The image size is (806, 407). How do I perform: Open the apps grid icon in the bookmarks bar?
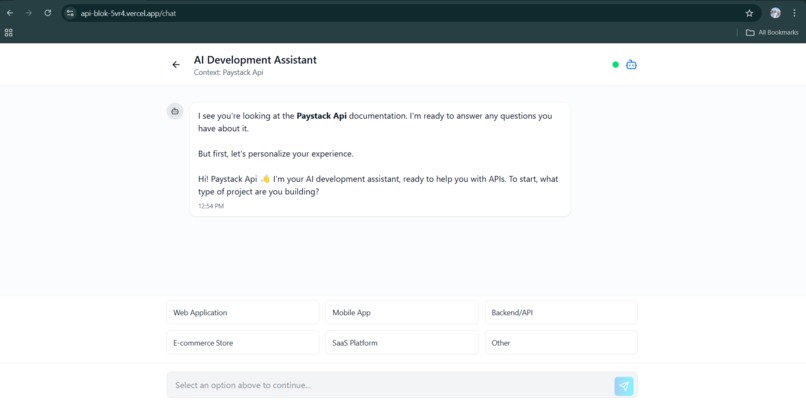[8, 32]
